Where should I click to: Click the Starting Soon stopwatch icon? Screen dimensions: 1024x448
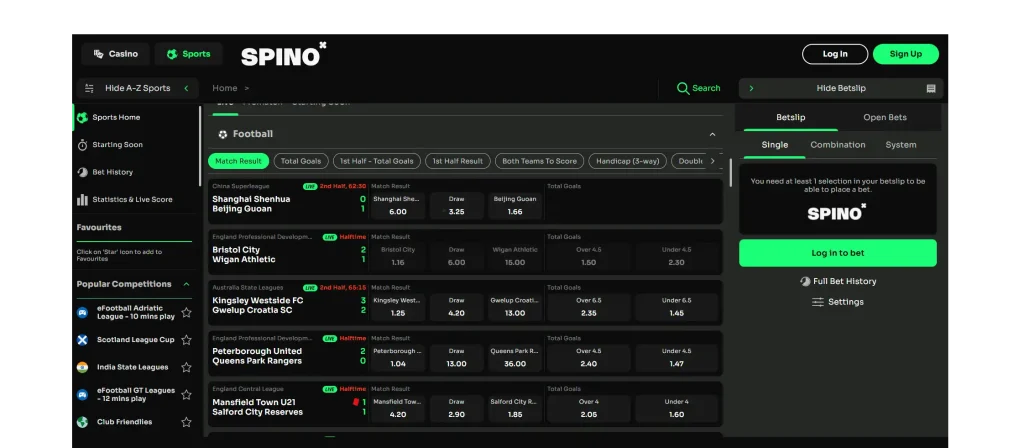point(82,145)
